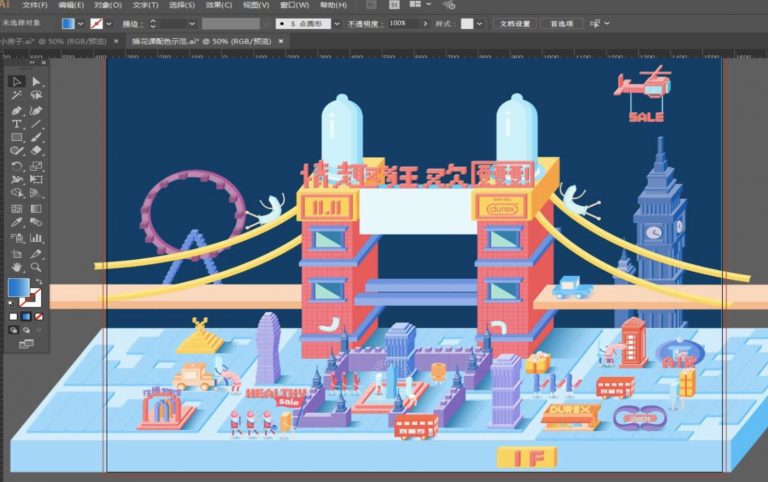768x482 pixels.
Task: Open control bar fill color dropdown
Action: tap(80, 24)
